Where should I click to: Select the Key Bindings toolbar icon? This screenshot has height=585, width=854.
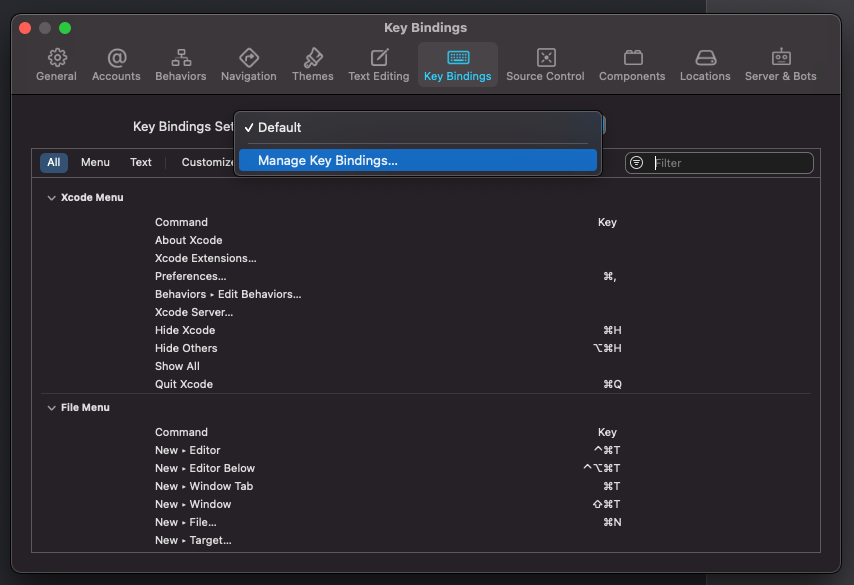coord(458,65)
